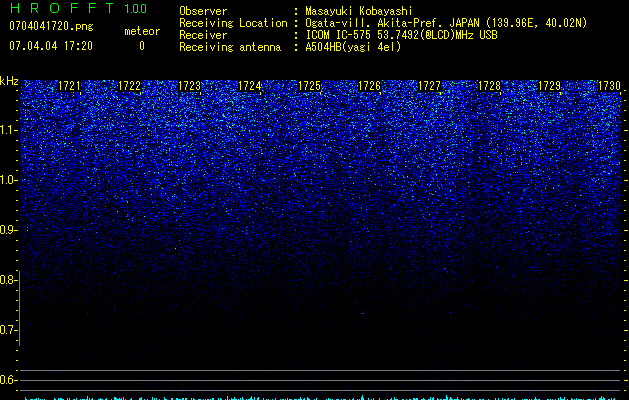Viewport: 629px width, 400px height.
Task: Click the 1723 time marker
Action: coord(189,86)
